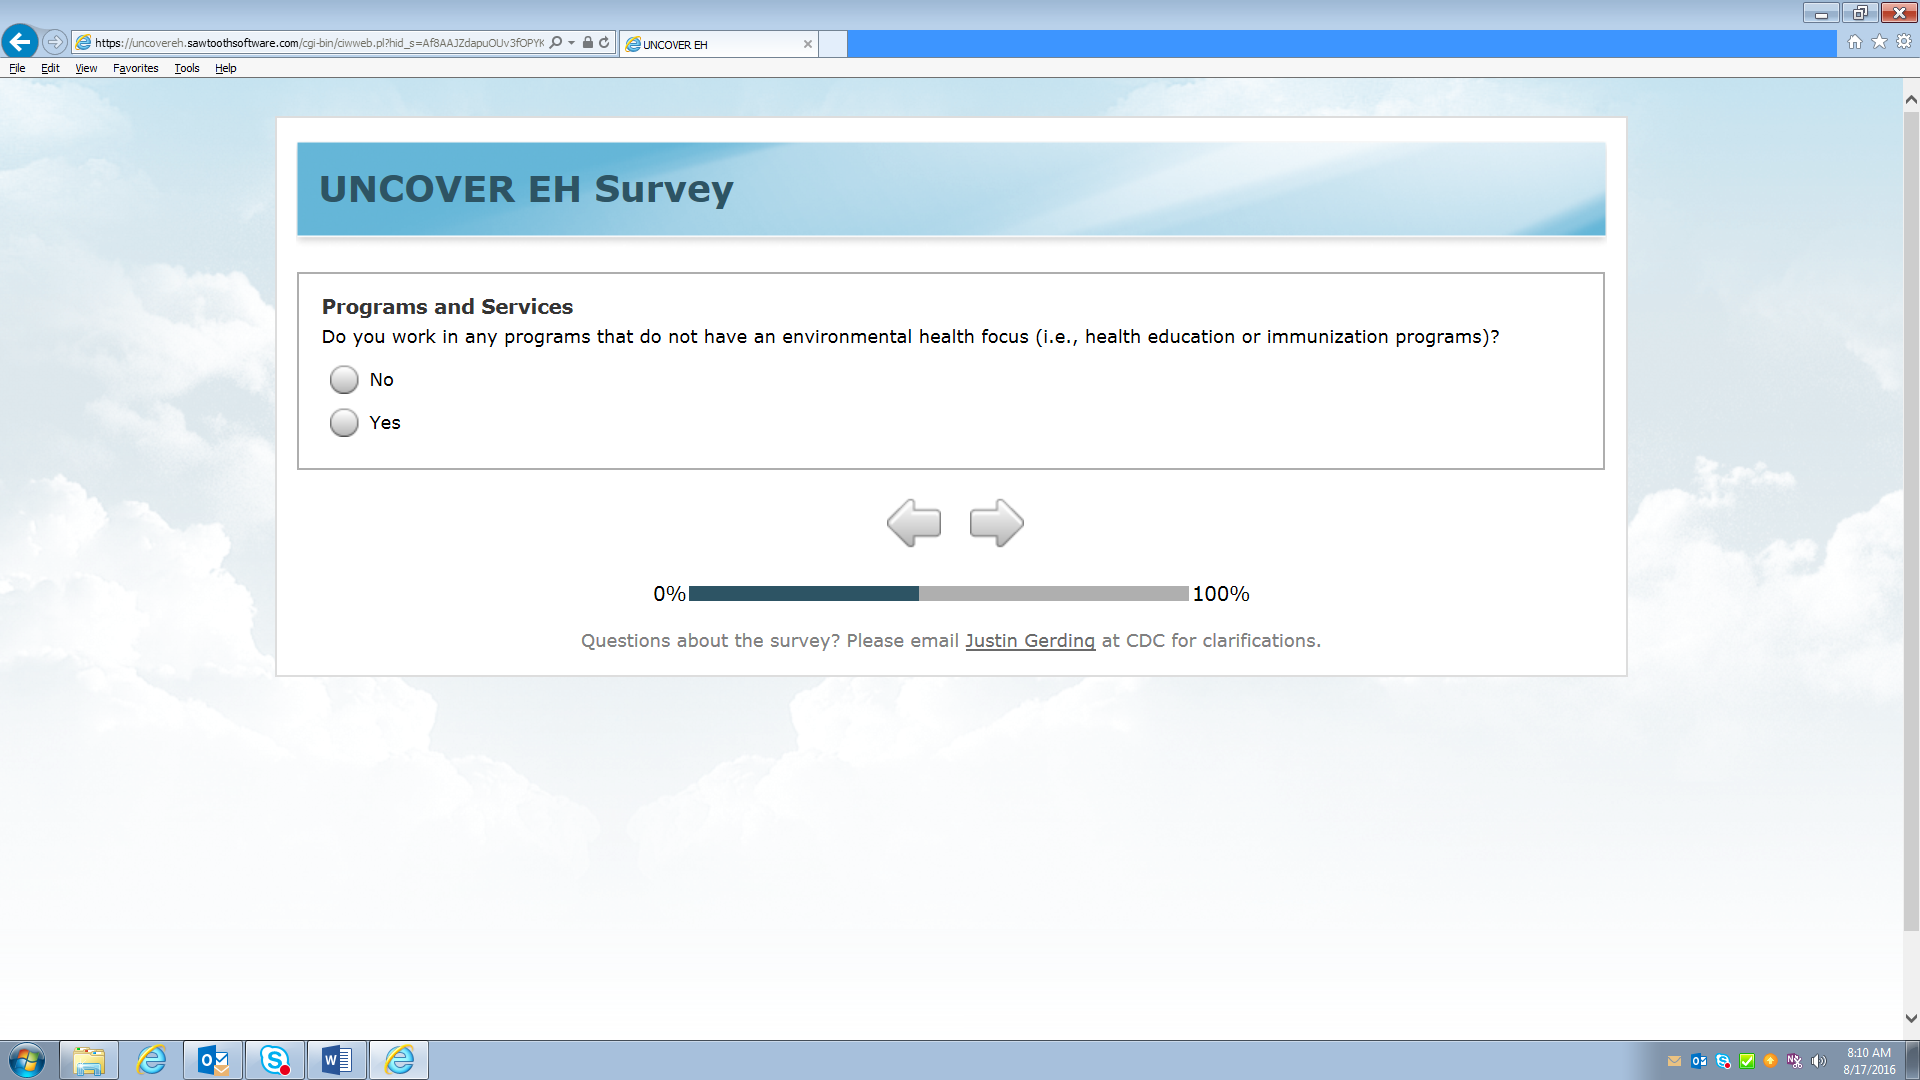Select the No radio option
The height and width of the screenshot is (1080, 1920).
(x=344, y=380)
